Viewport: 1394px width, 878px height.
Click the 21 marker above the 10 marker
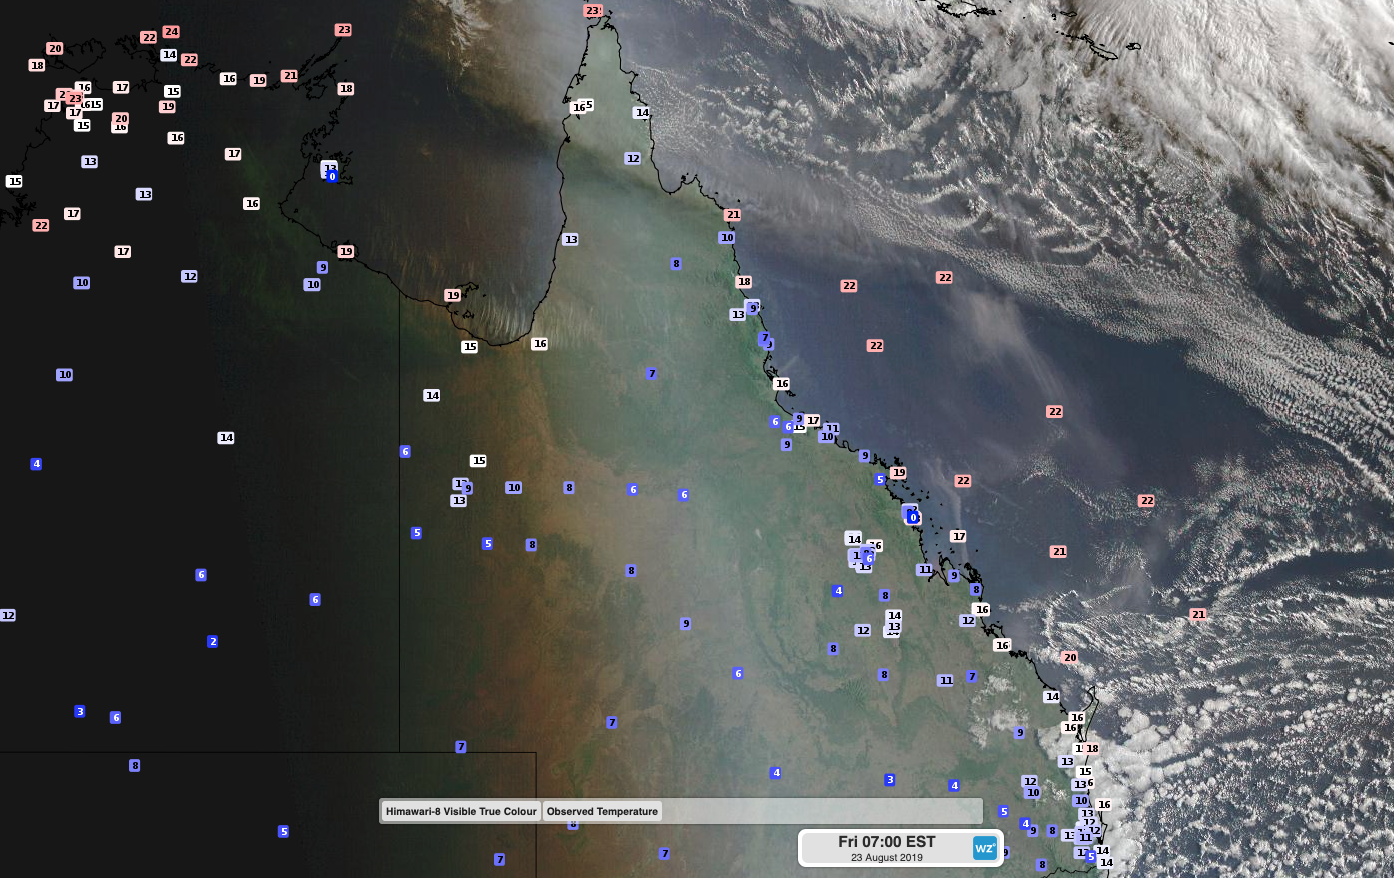tap(733, 215)
